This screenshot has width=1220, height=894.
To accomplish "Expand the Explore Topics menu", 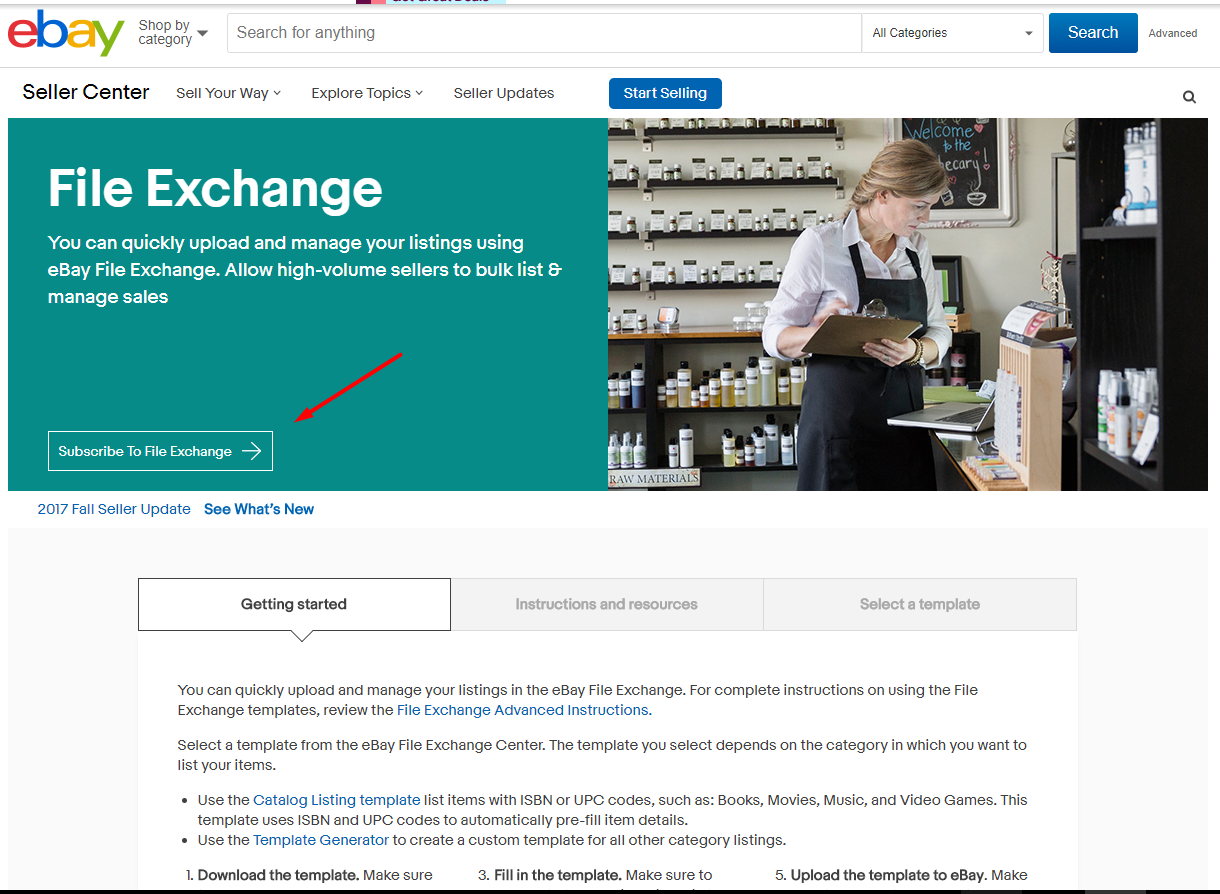I will 367,93.
